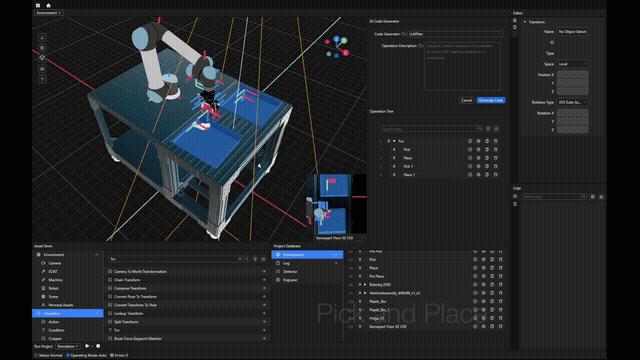Delete the For operation in Operation Tree
Image resolution: width=640 pixels, height=360 pixels.
[x=496, y=141]
